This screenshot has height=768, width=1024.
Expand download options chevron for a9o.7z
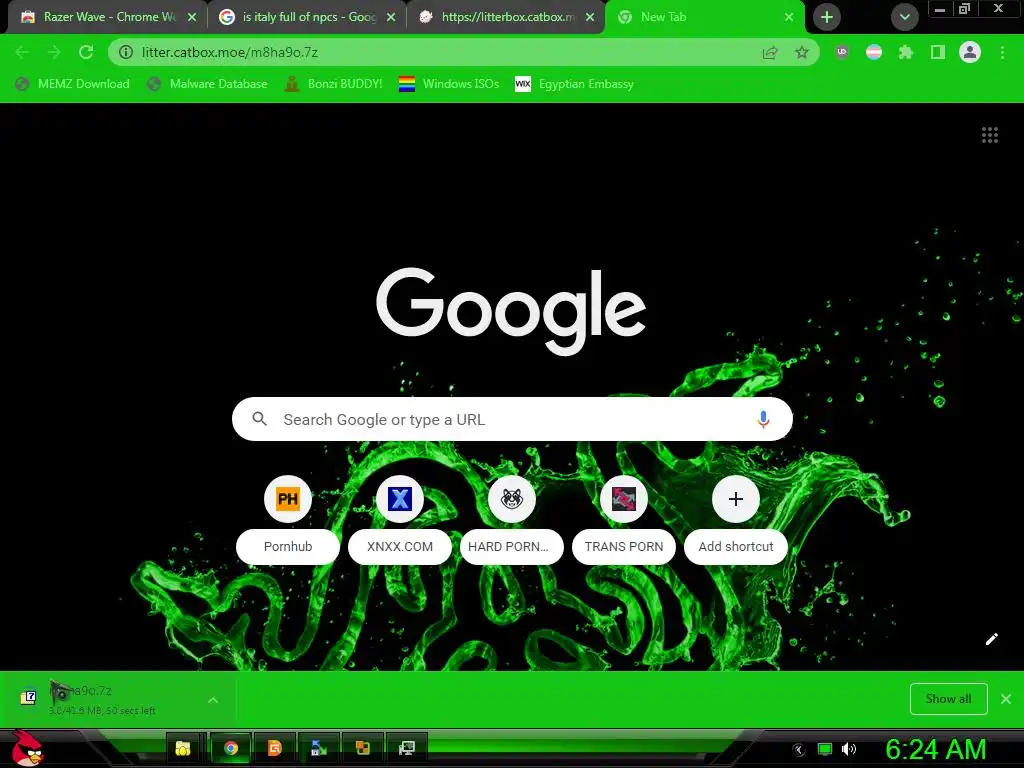pyautogui.click(x=213, y=700)
